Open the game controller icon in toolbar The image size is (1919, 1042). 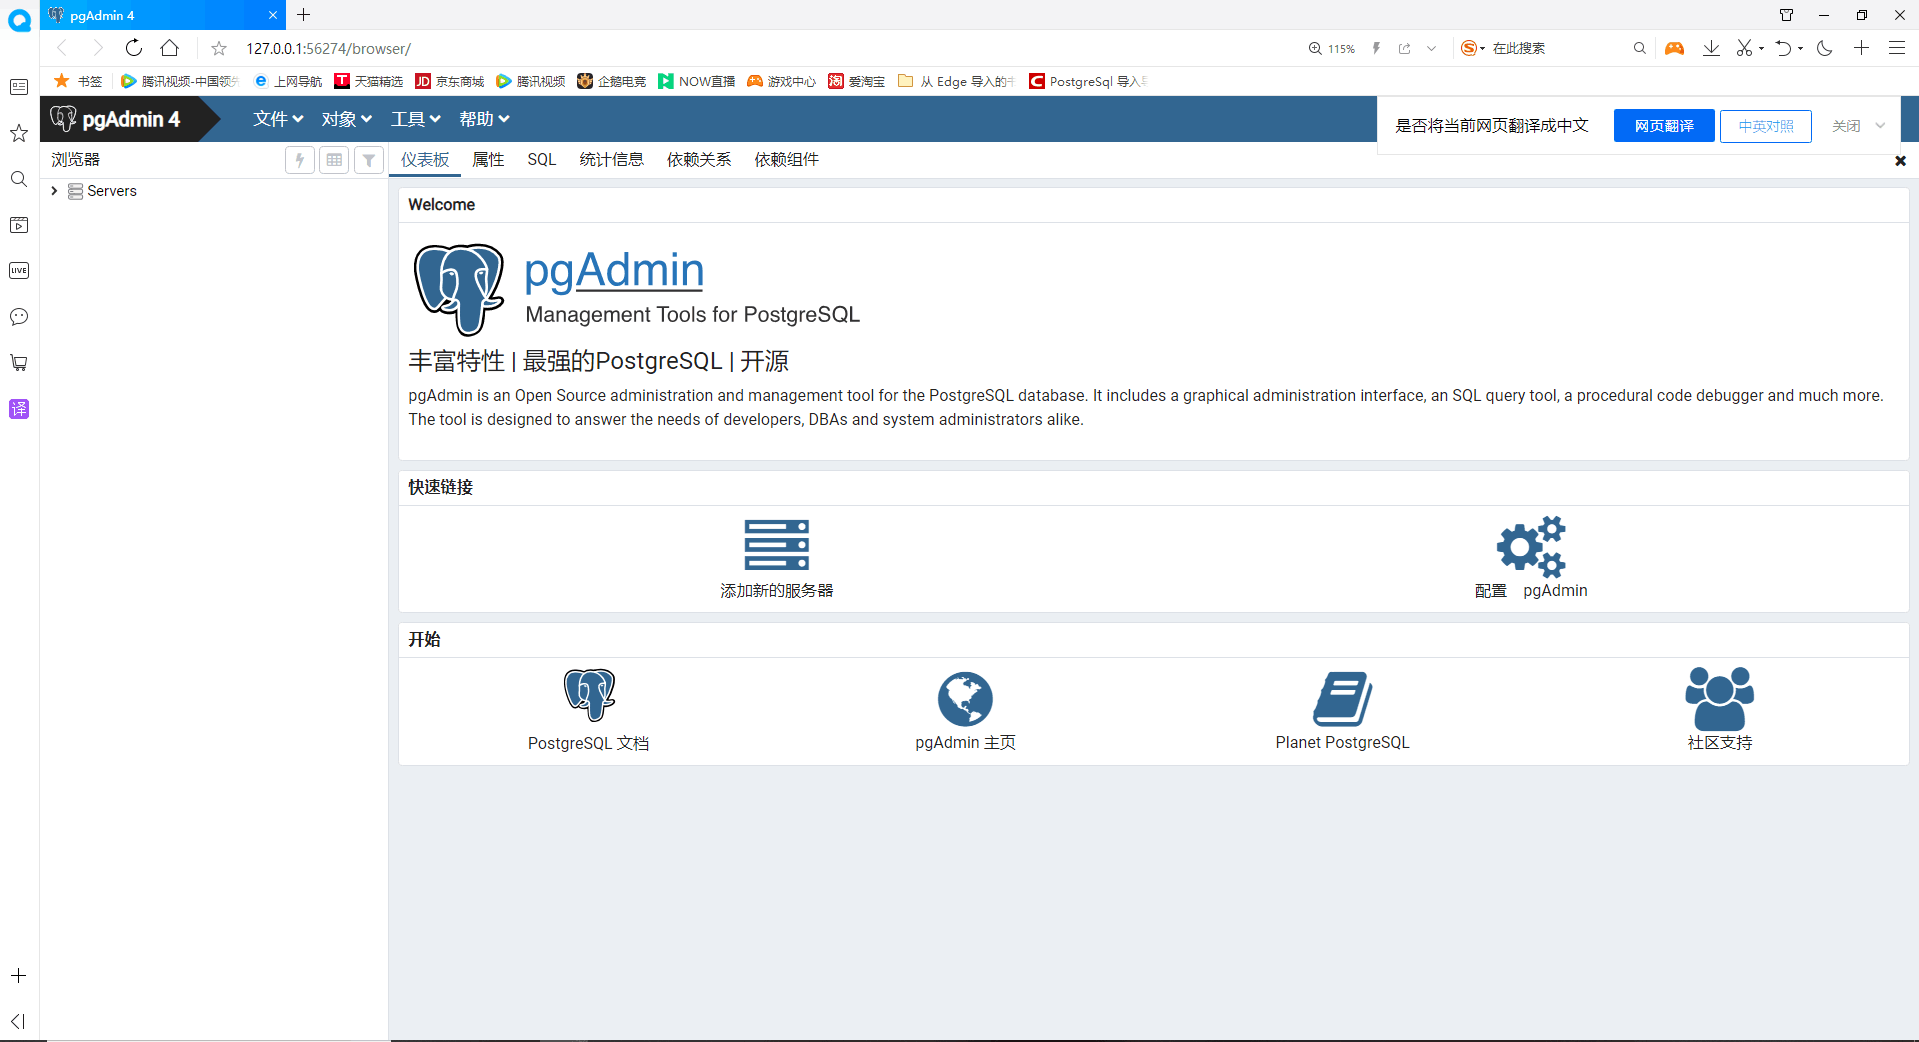(x=1674, y=48)
